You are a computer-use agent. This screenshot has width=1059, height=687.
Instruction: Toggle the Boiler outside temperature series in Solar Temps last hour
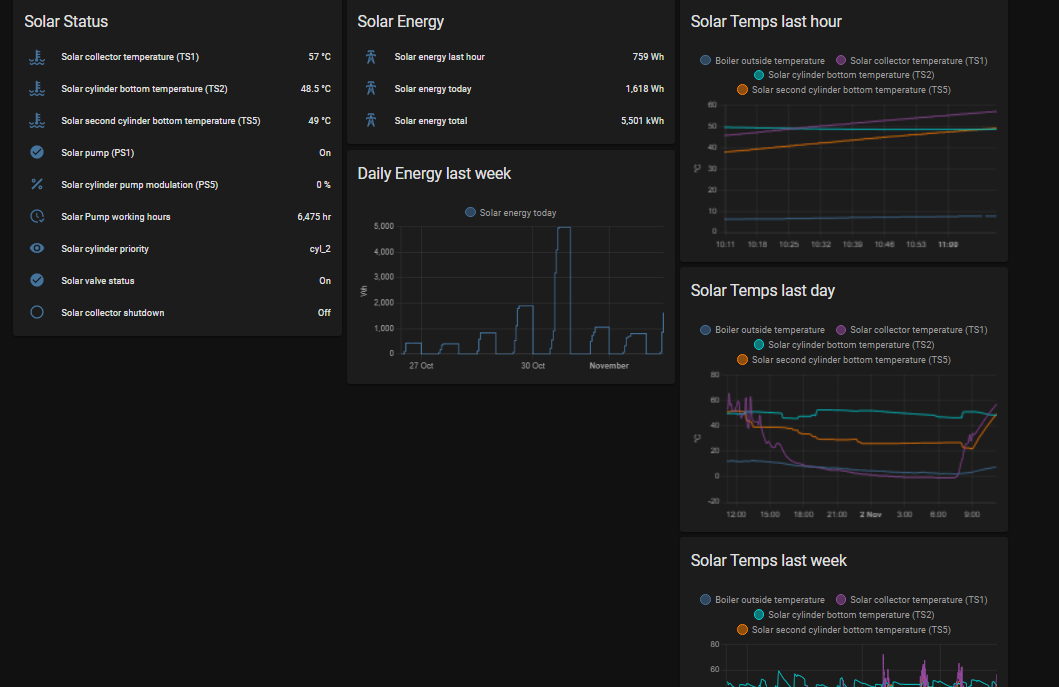pyautogui.click(x=770, y=60)
